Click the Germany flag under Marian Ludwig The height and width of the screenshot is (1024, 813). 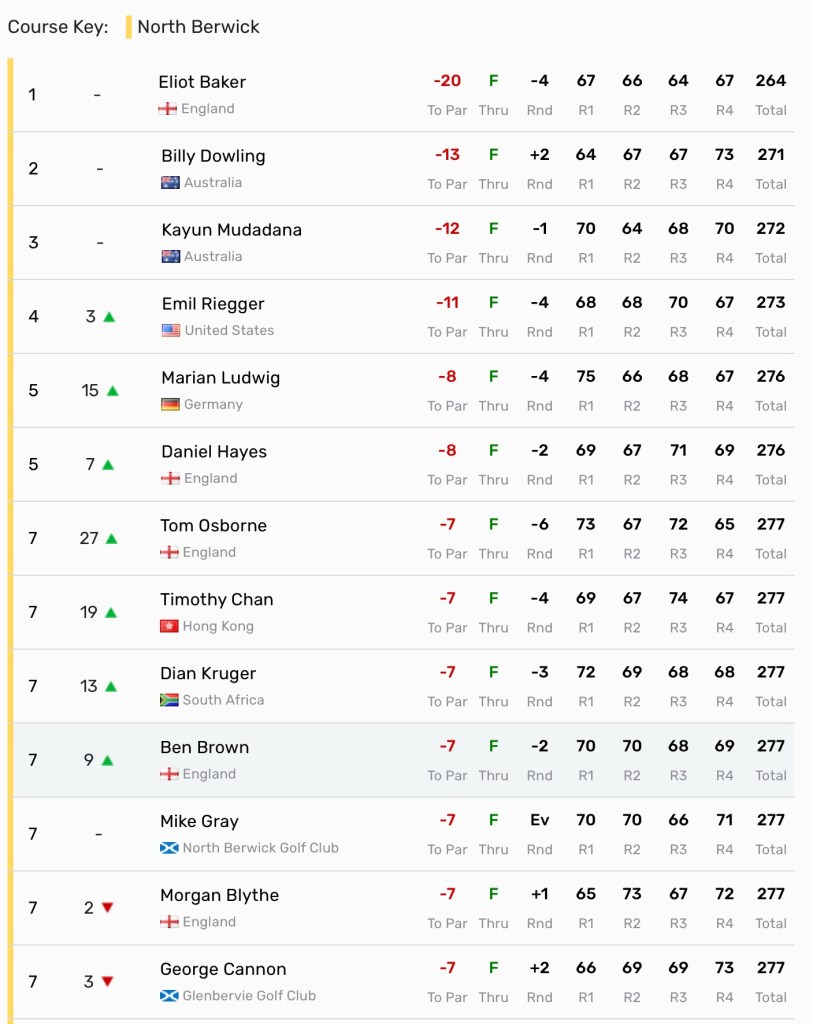coord(170,405)
